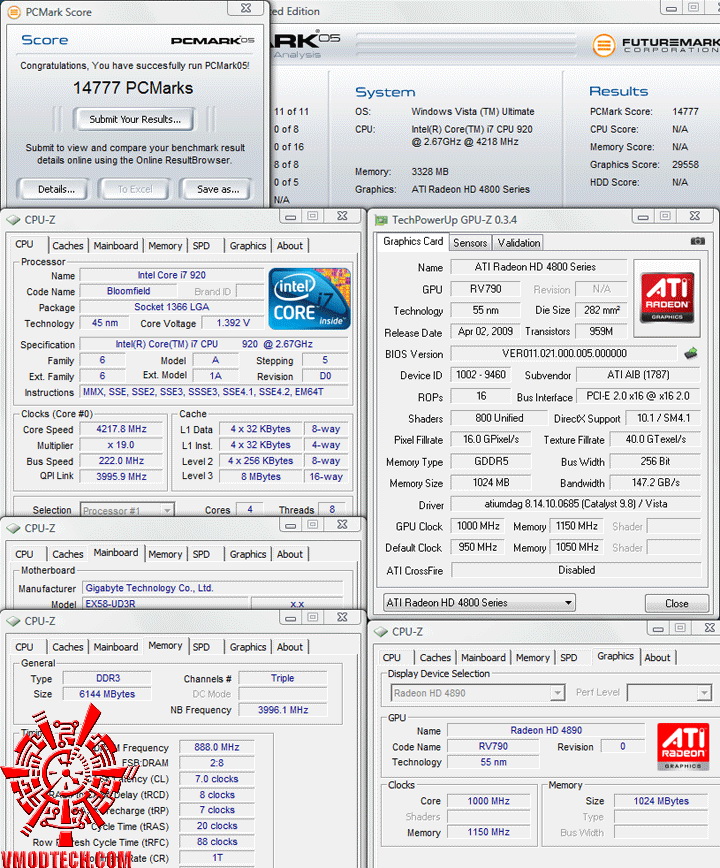Open Memory tab in top CPU-Z window
The image size is (720, 868).
165,246
